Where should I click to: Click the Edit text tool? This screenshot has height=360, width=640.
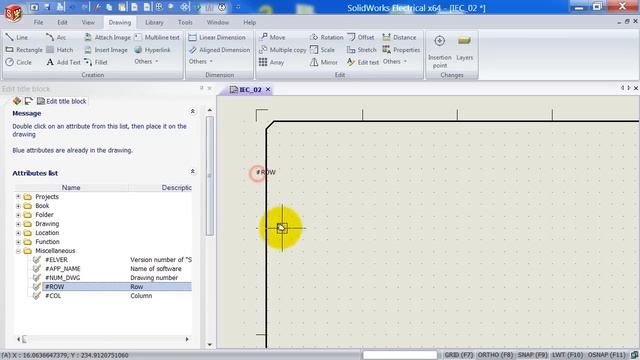point(363,62)
